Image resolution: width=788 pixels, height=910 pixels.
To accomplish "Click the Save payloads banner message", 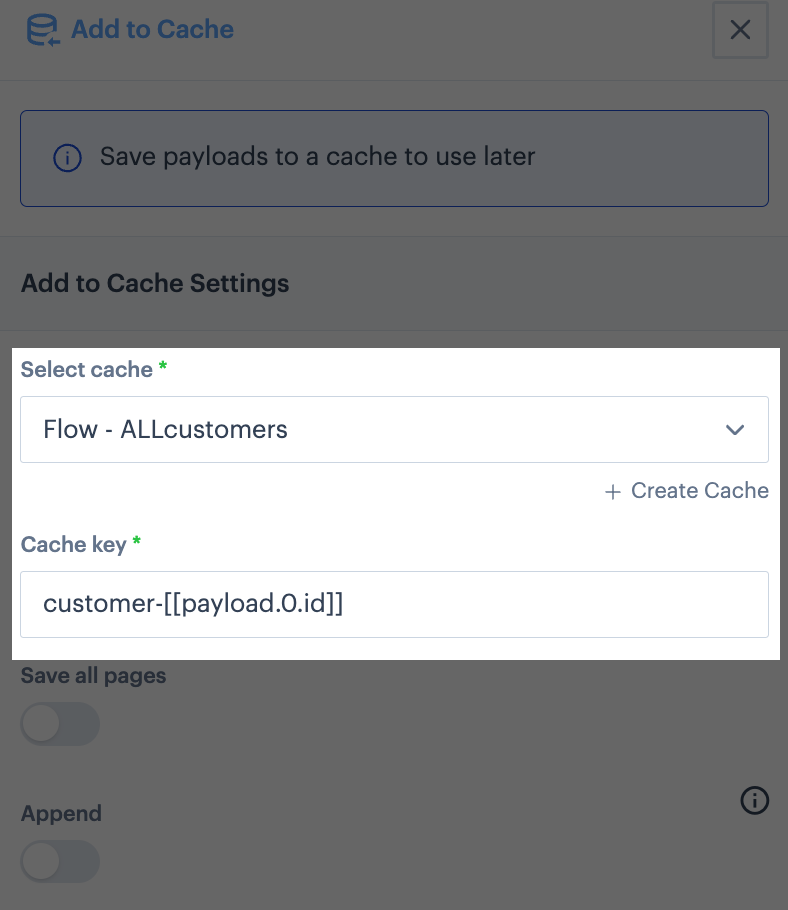I will click(317, 157).
